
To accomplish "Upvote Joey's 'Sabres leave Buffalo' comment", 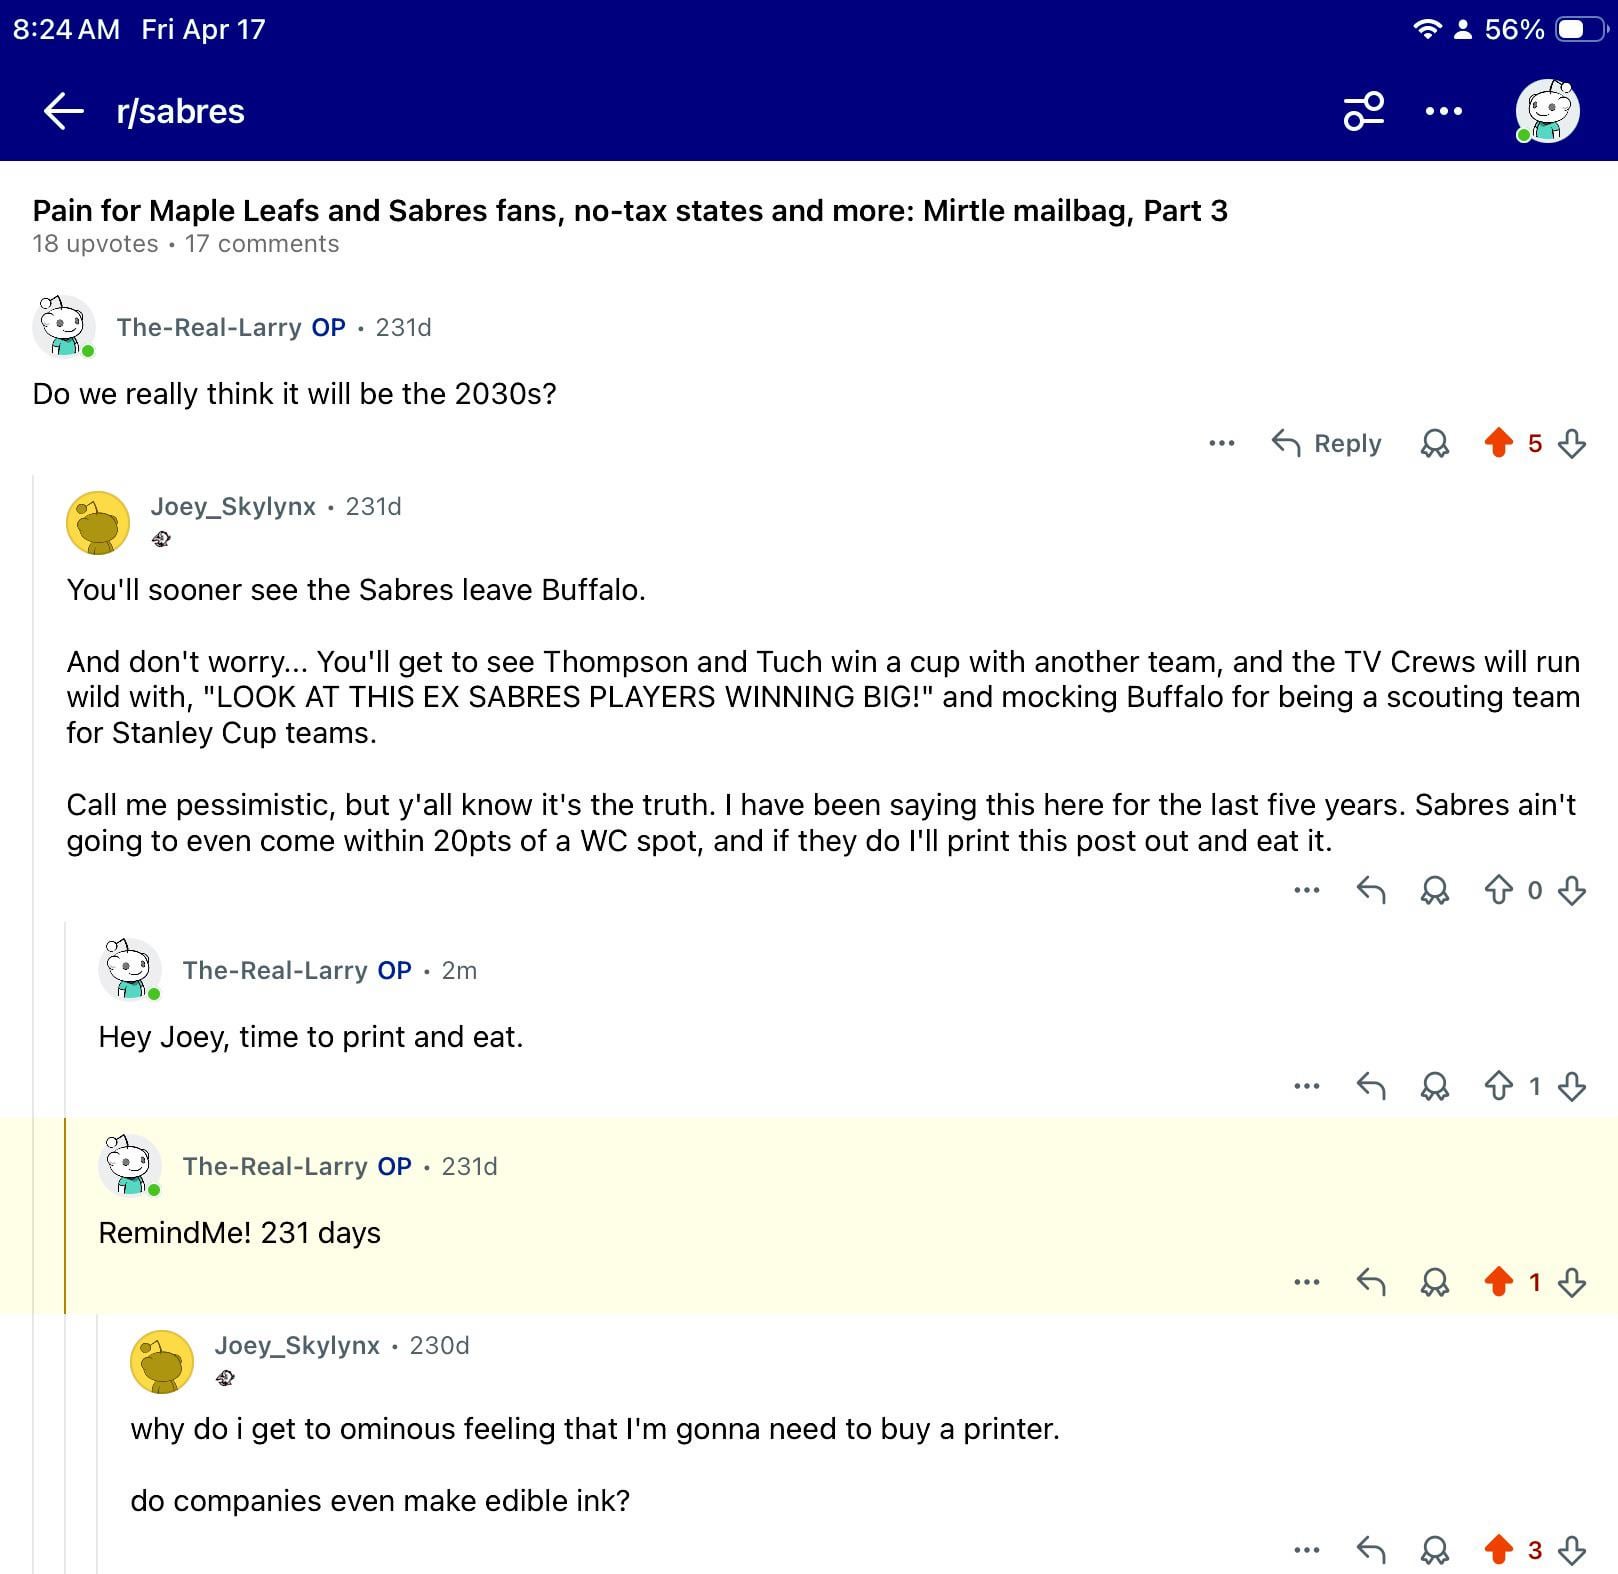I will (x=1498, y=890).
